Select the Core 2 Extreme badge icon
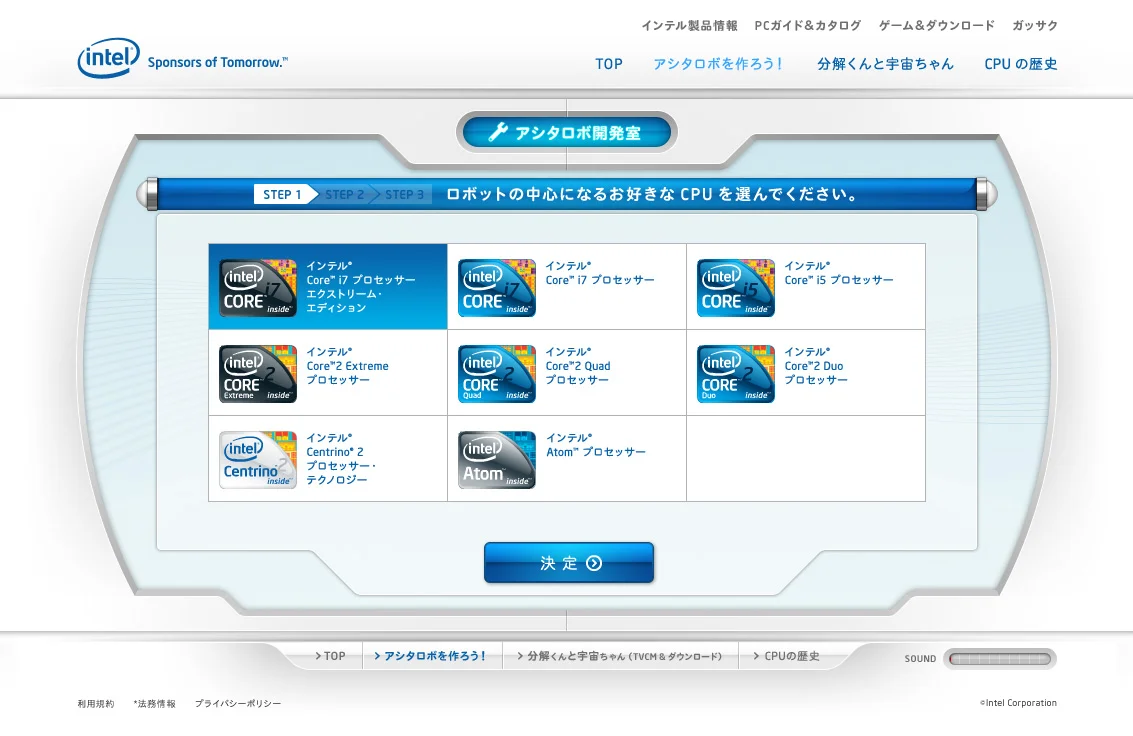1133x736 pixels. coord(258,373)
